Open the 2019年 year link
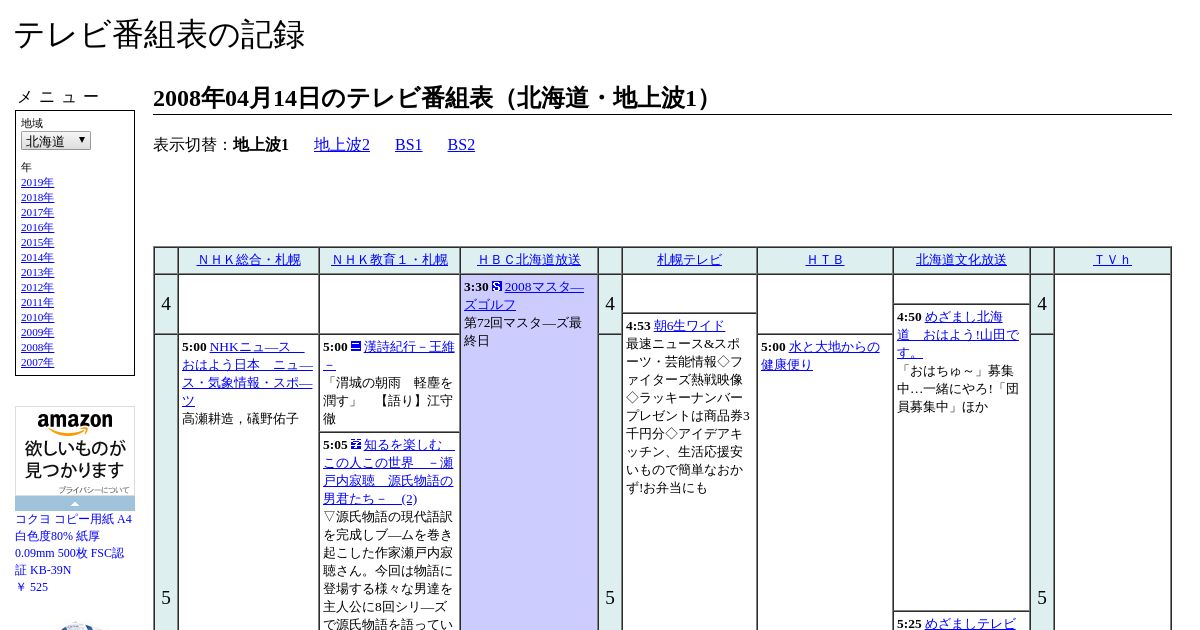 click(37, 183)
